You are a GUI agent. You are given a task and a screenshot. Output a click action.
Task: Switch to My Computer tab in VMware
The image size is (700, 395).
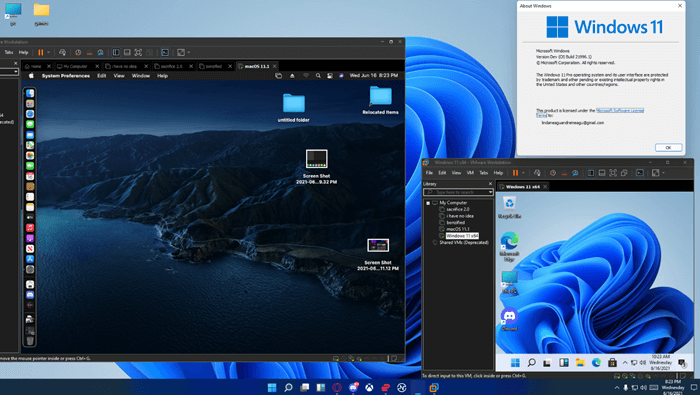75,66
